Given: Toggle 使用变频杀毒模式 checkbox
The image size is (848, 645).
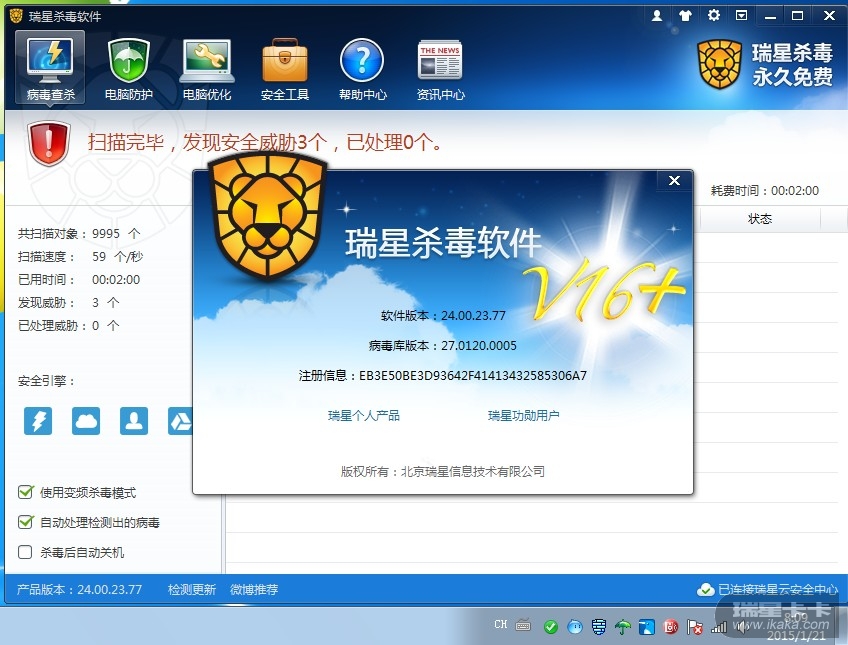Looking at the screenshot, I should [25, 492].
